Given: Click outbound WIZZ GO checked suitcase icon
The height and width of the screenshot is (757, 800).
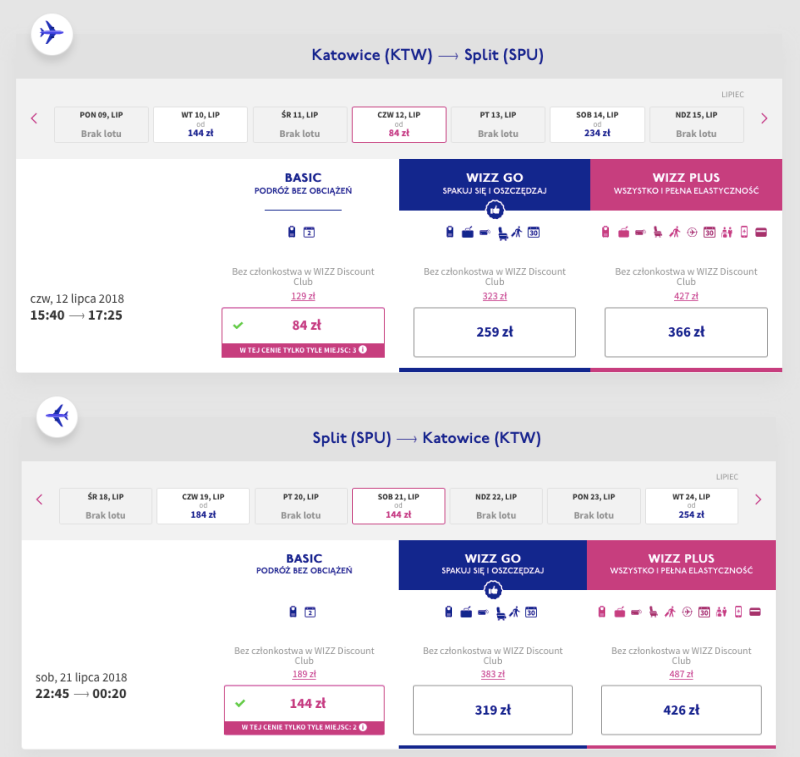Looking at the screenshot, I should (x=467, y=233).
